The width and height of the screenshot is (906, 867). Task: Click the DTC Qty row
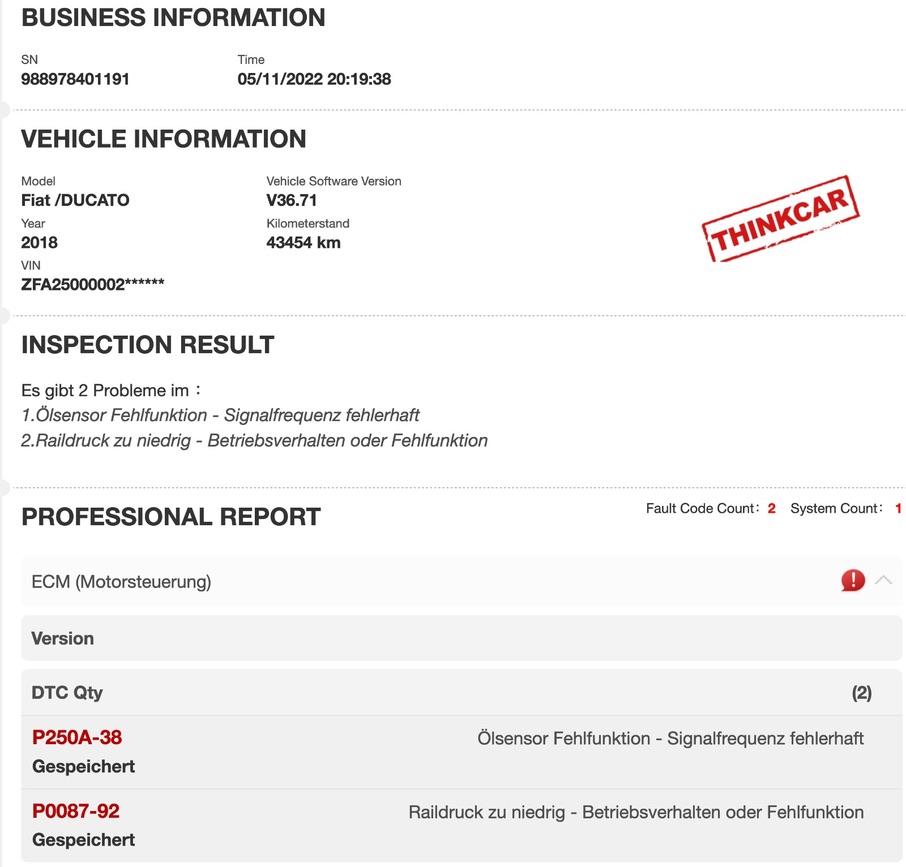click(67, 692)
